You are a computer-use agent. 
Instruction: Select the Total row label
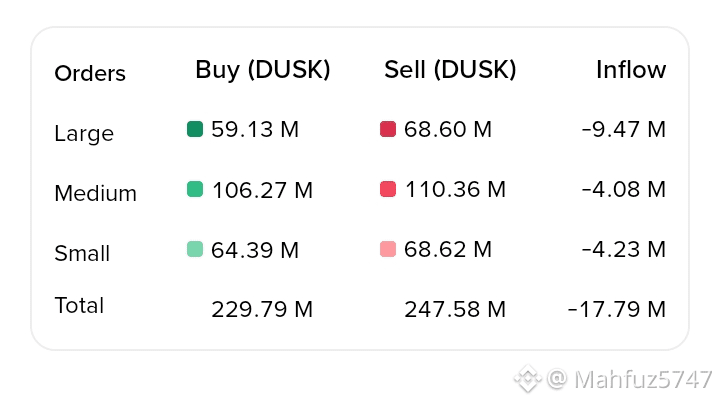coord(79,305)
